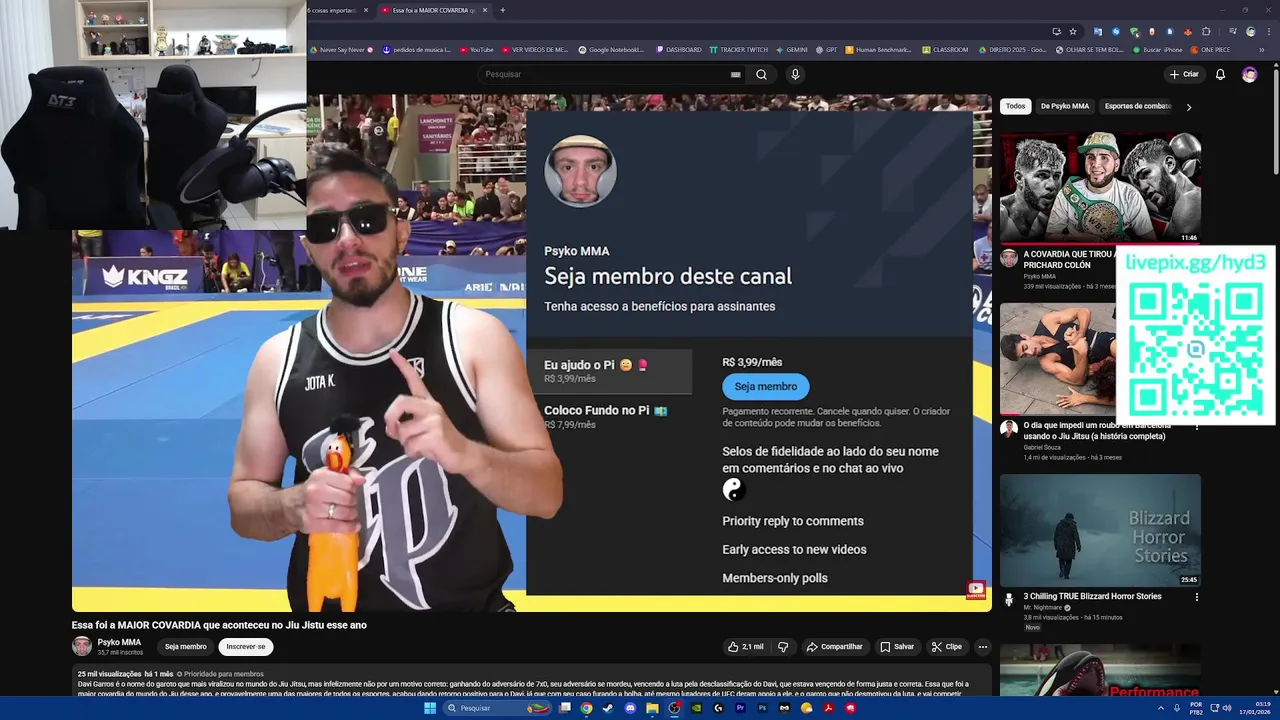Save video with the Salvar button
This screenshot has width=1280, height=720.
[x=897, y=647]
